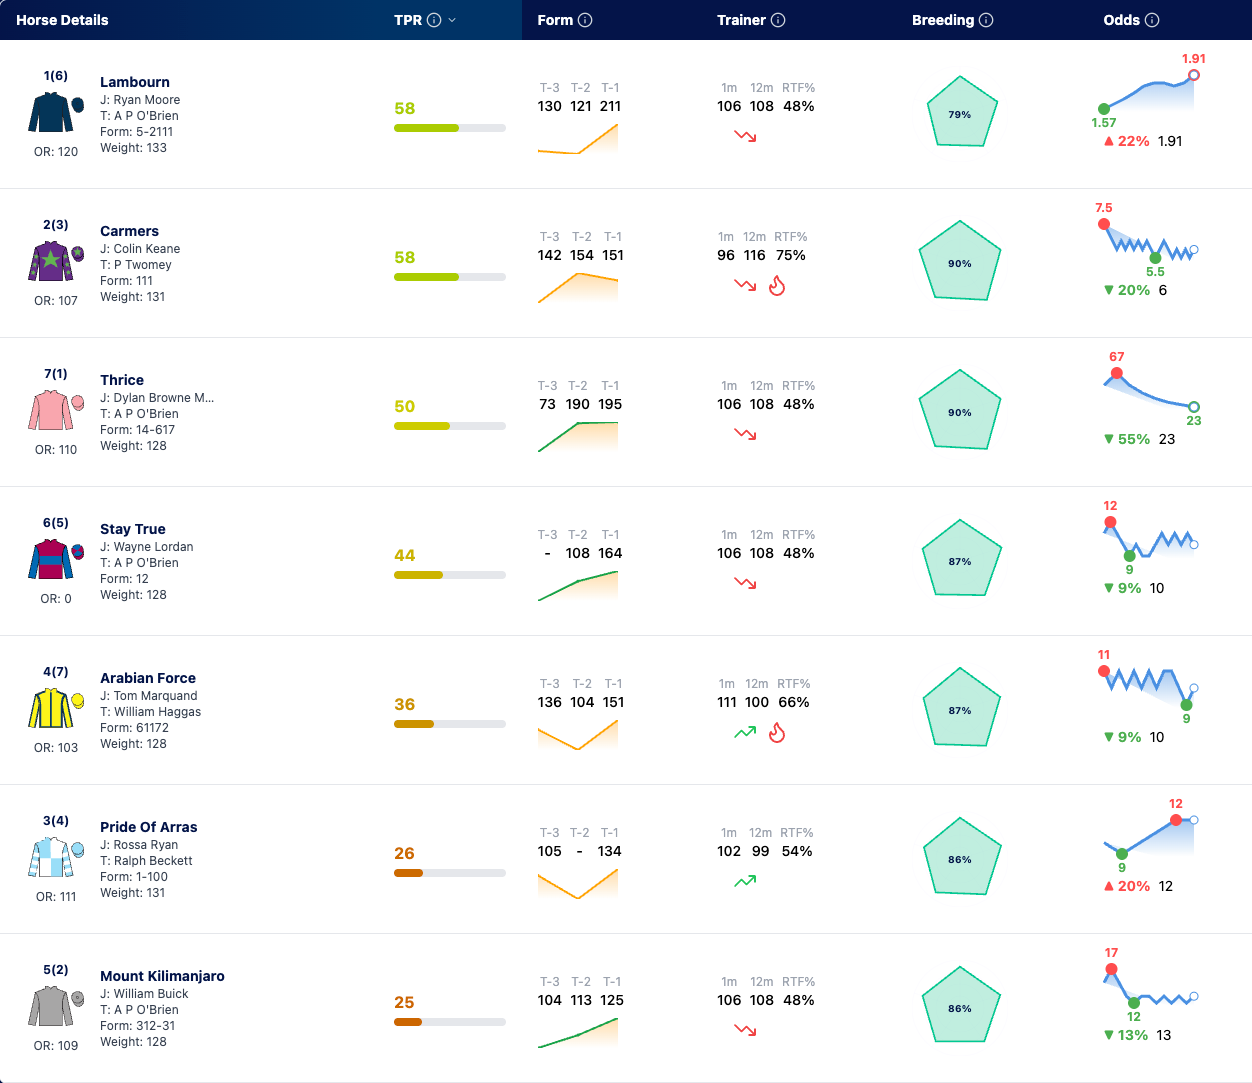Open the TPR sort dropdown chevron
This screenshot has width=1252, height=1083.
[452, 20]
